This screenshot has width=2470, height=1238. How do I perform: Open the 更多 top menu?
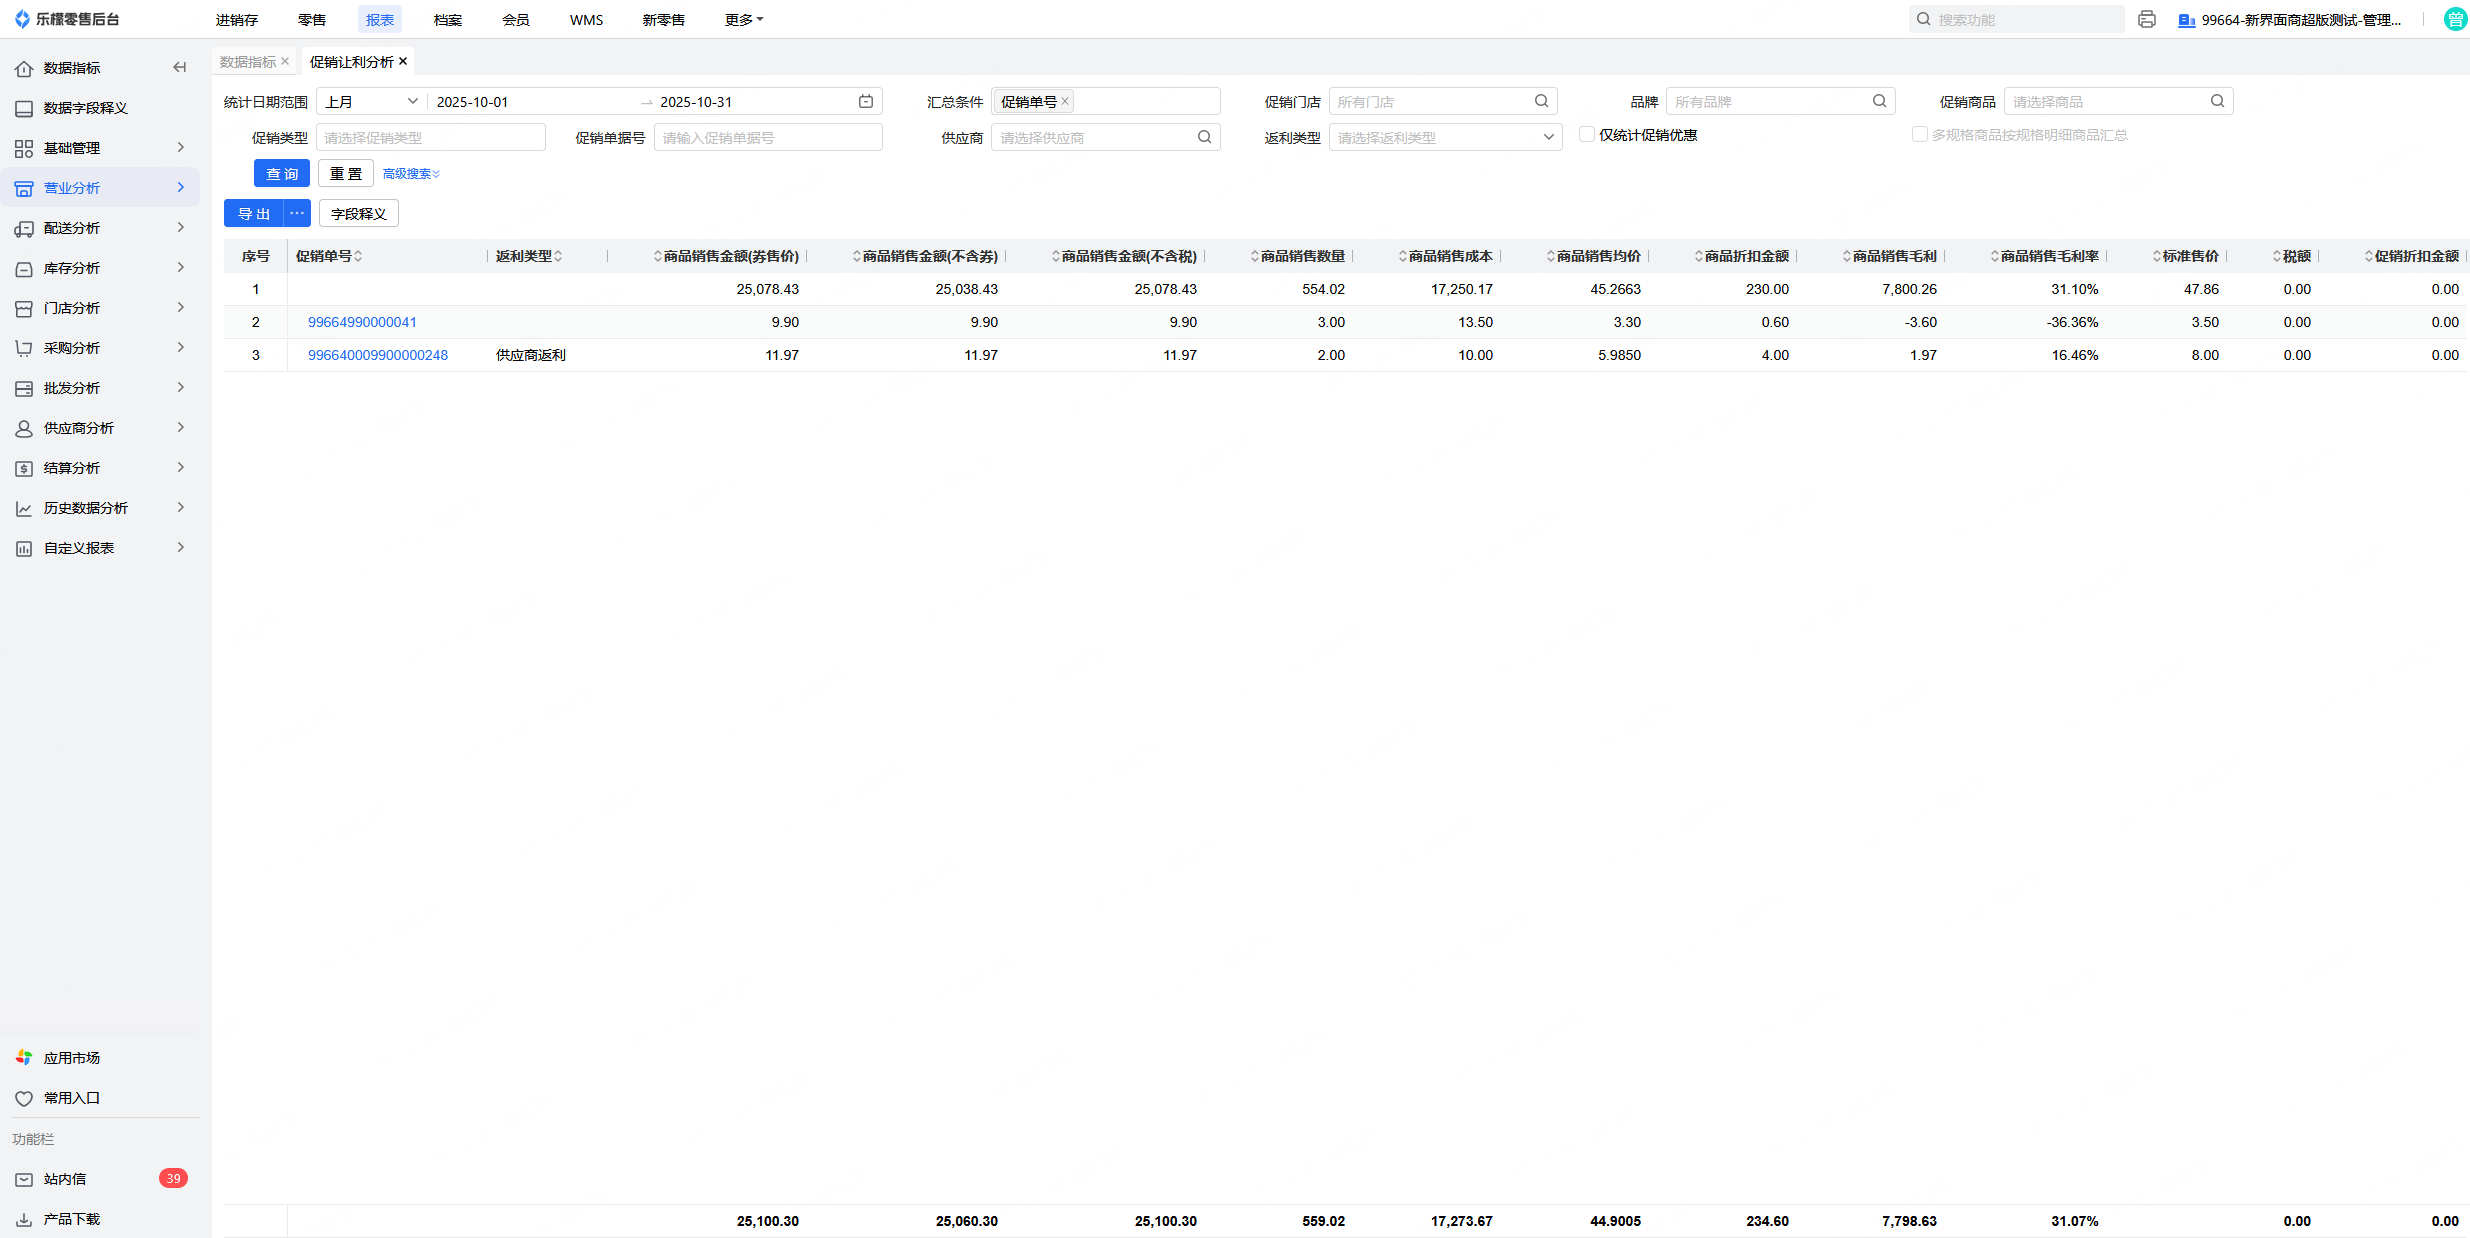743,20
